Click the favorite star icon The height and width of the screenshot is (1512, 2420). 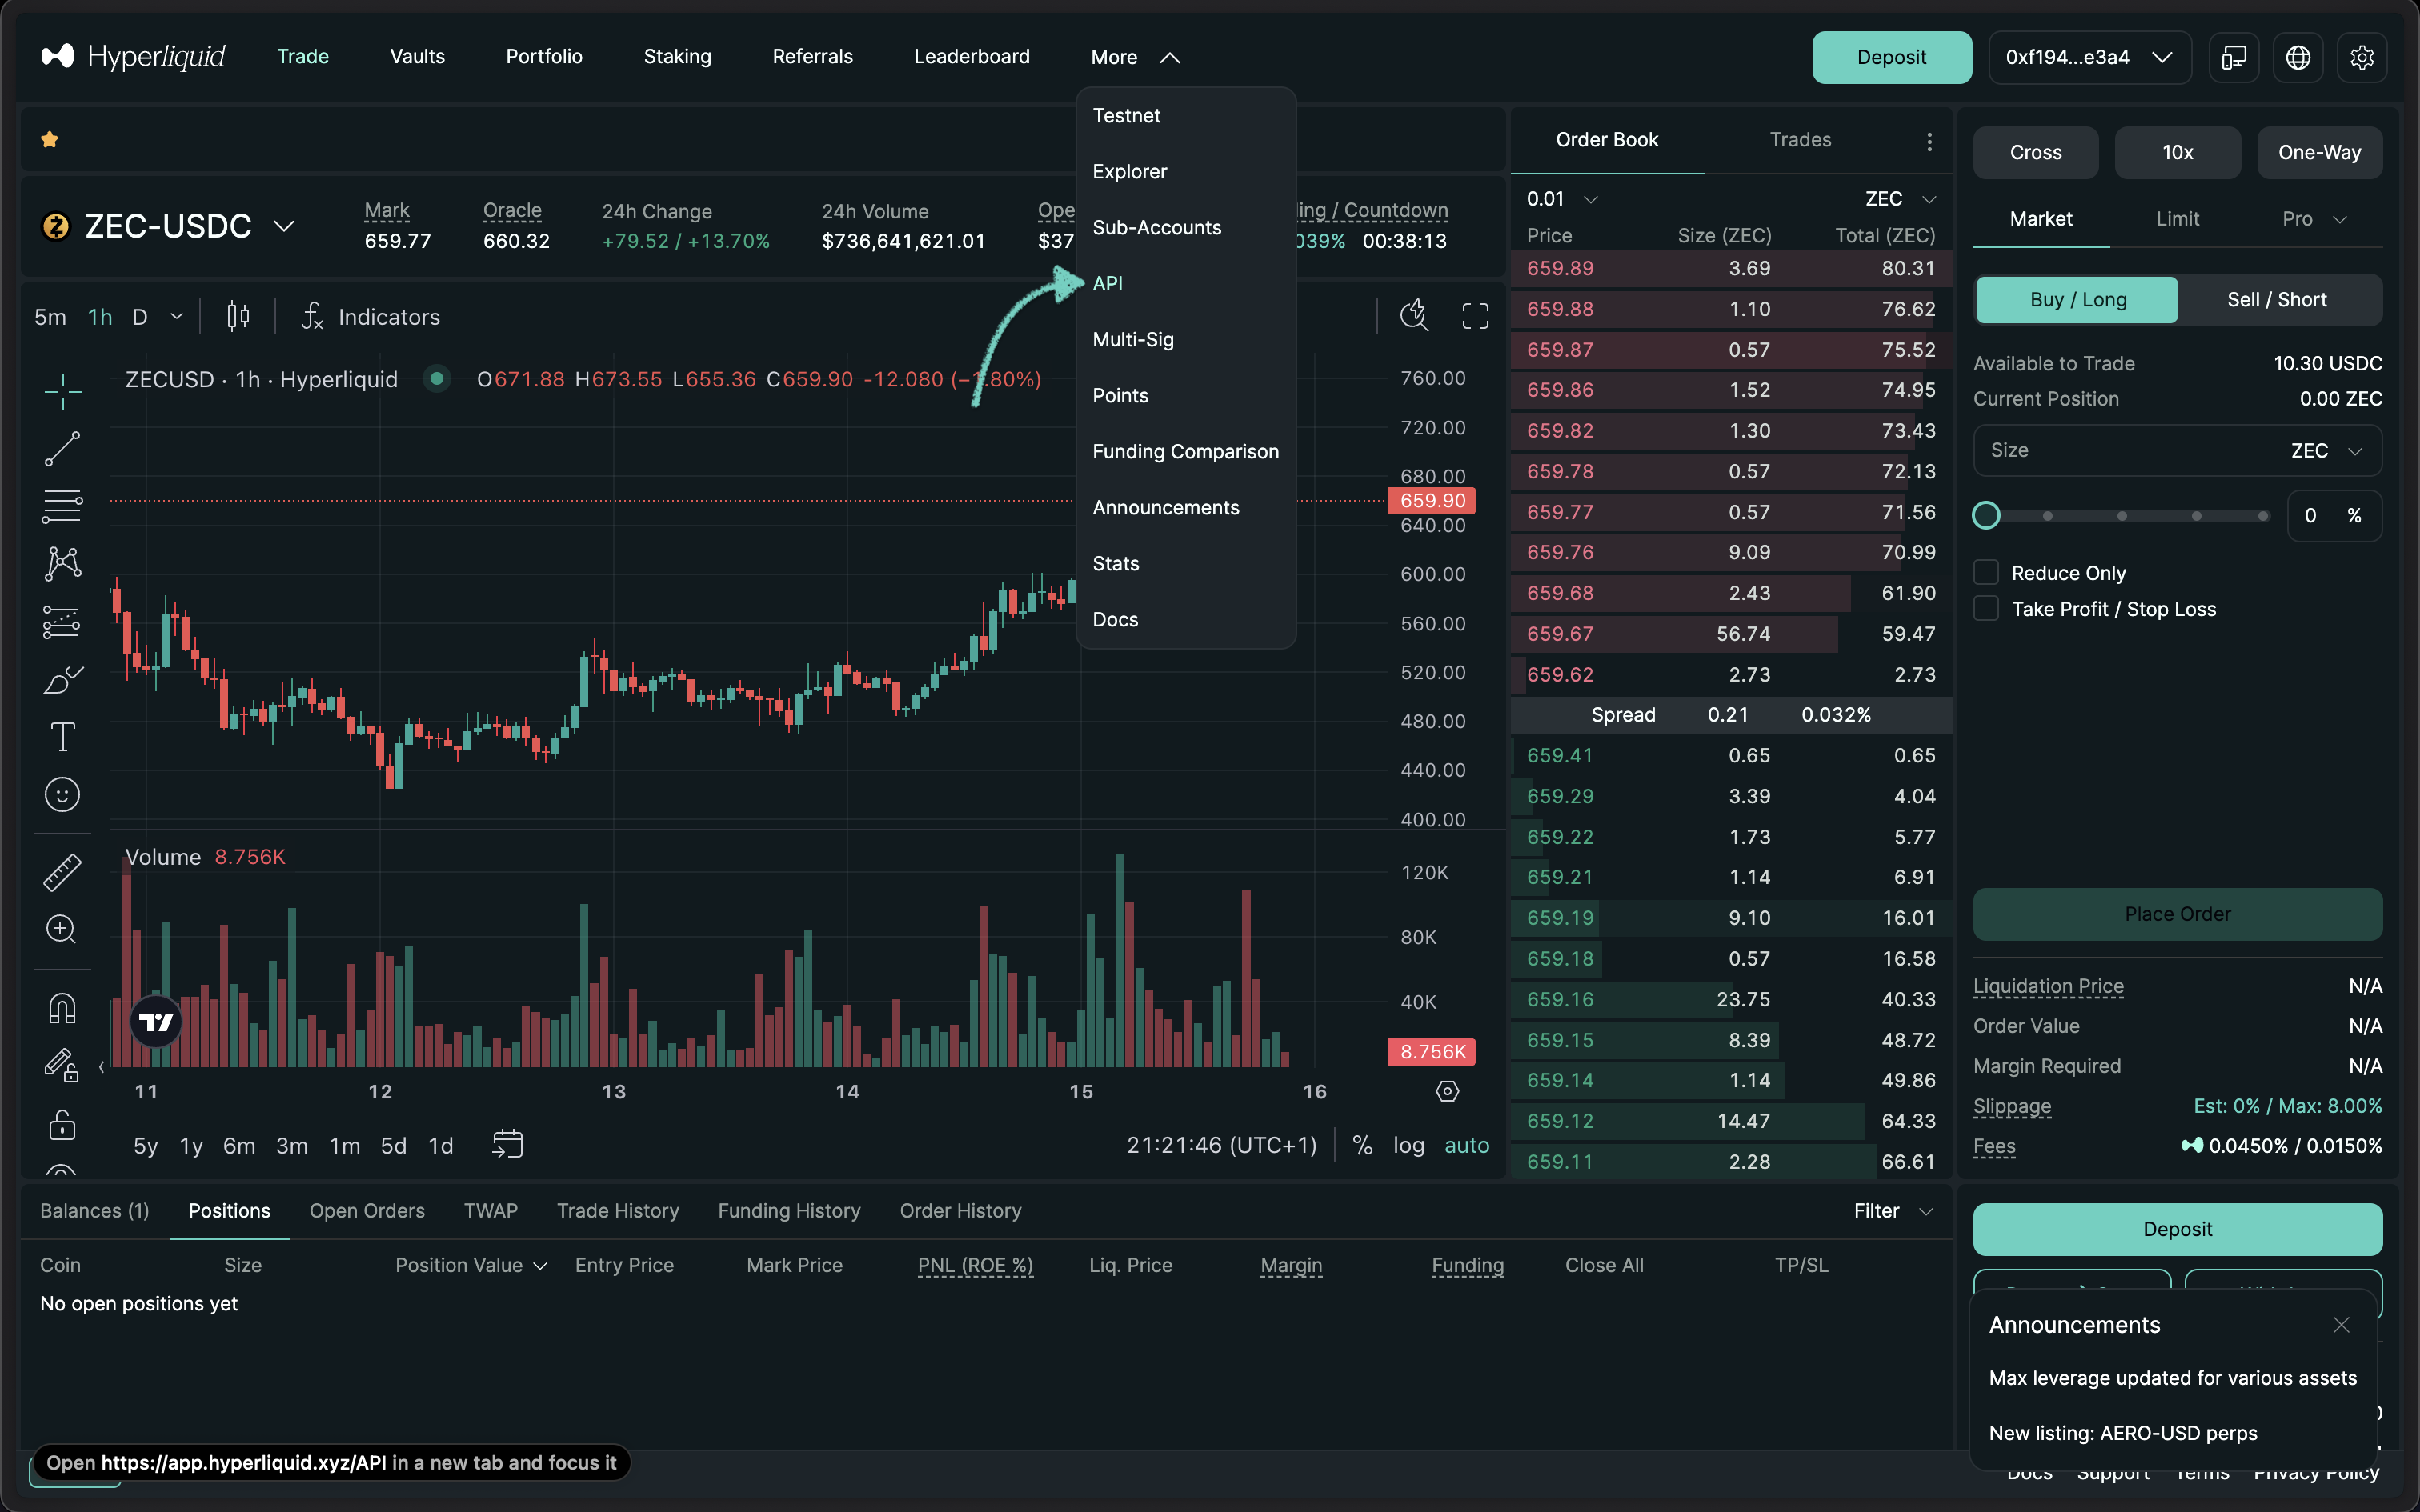click(x=49, y=140)
